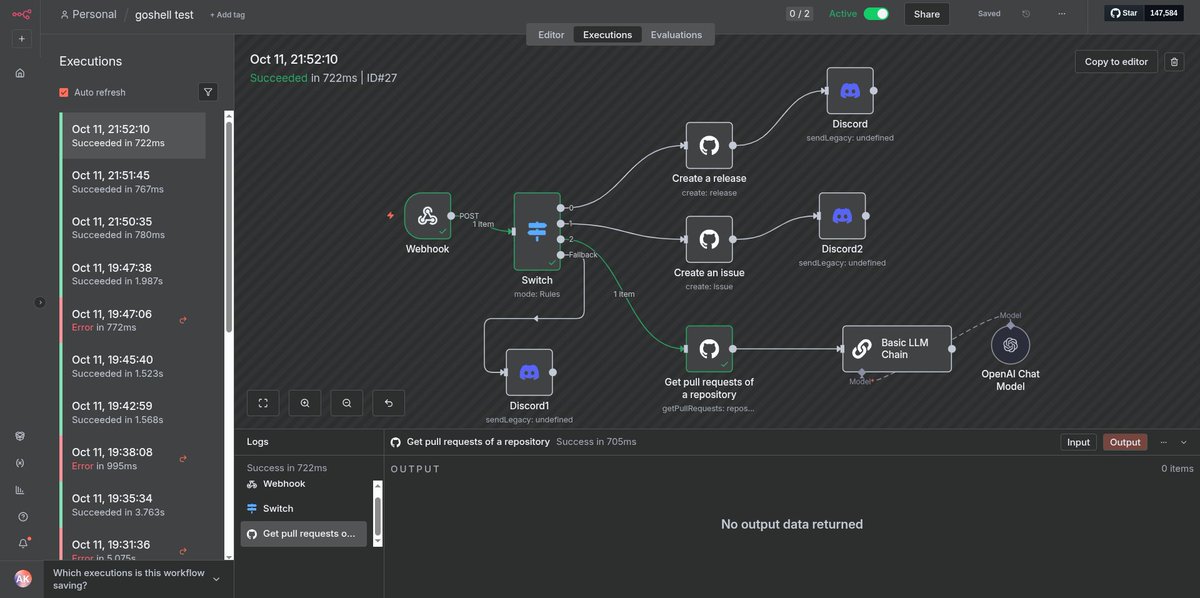Click the Personal project breadcrumb
1200x598 pixels.
point(88,14)
